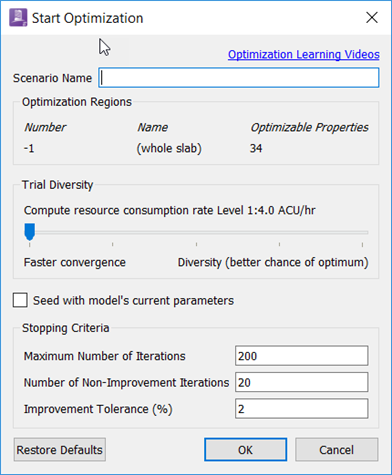
Task: Enable Seed with model's current parameters
Action: (20, 300)
